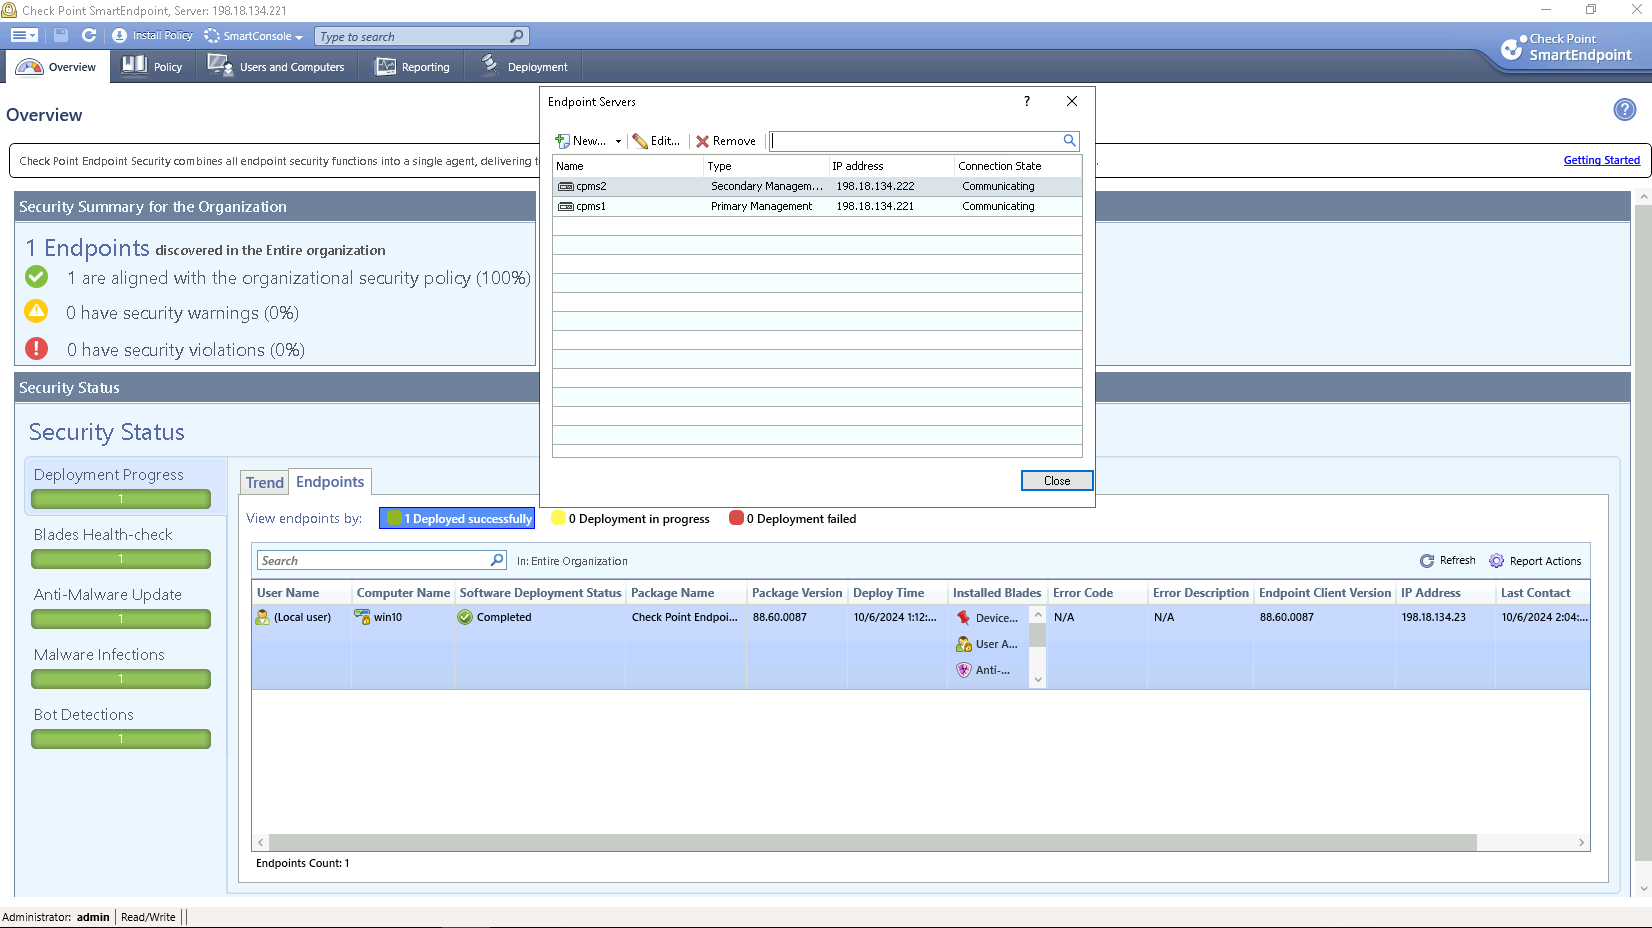Expand the New server dropdown arrow
The width and height of the screenshot is (1652, 928).
(x=618, y=141)
